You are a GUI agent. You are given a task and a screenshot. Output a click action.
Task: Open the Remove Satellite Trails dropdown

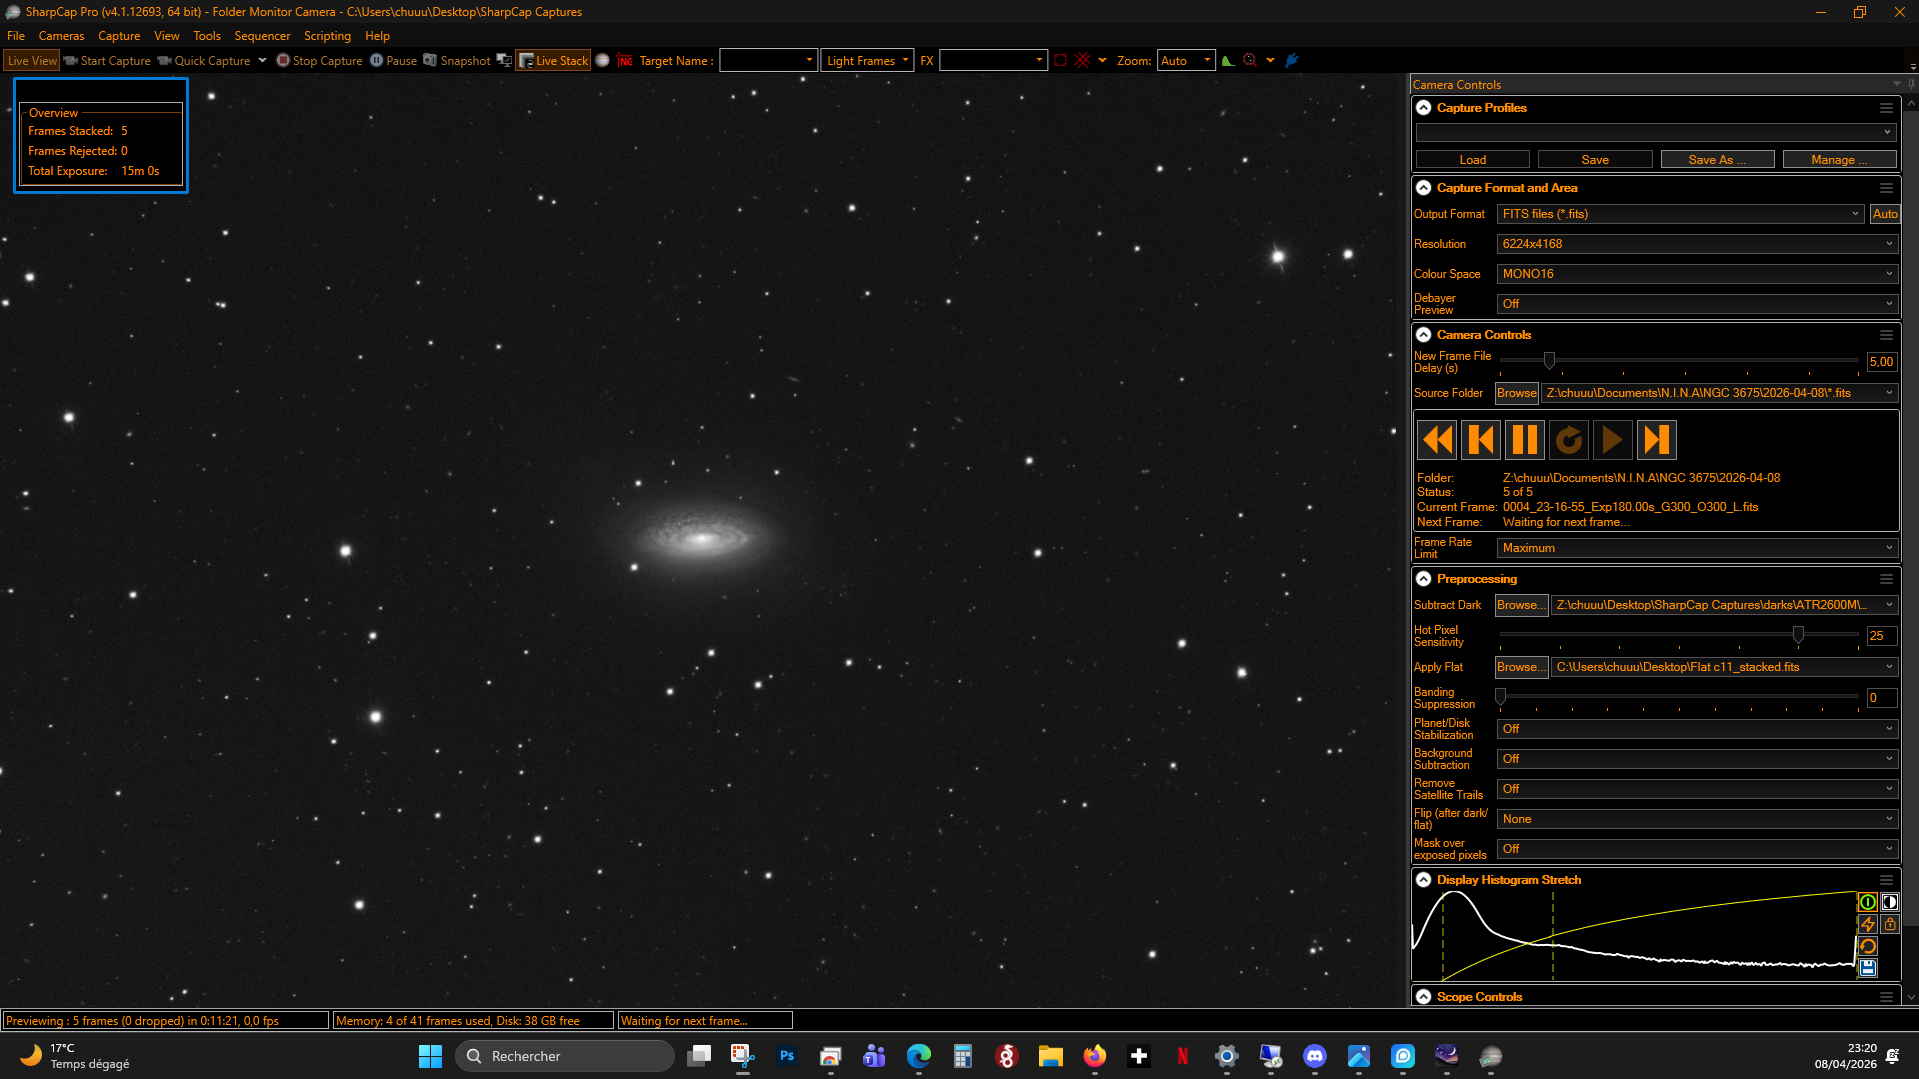(1697, 789)
